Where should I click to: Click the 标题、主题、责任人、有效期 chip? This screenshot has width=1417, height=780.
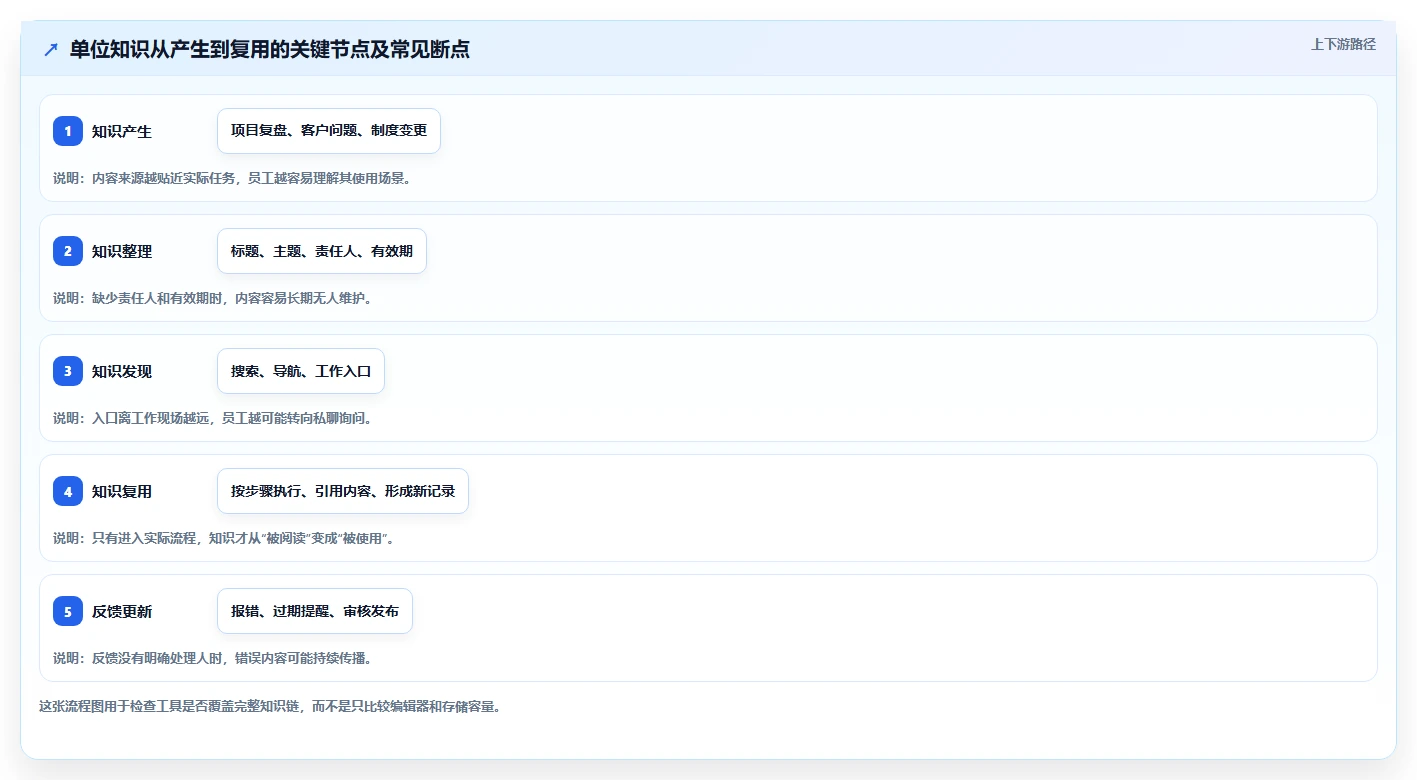(322, 251)
